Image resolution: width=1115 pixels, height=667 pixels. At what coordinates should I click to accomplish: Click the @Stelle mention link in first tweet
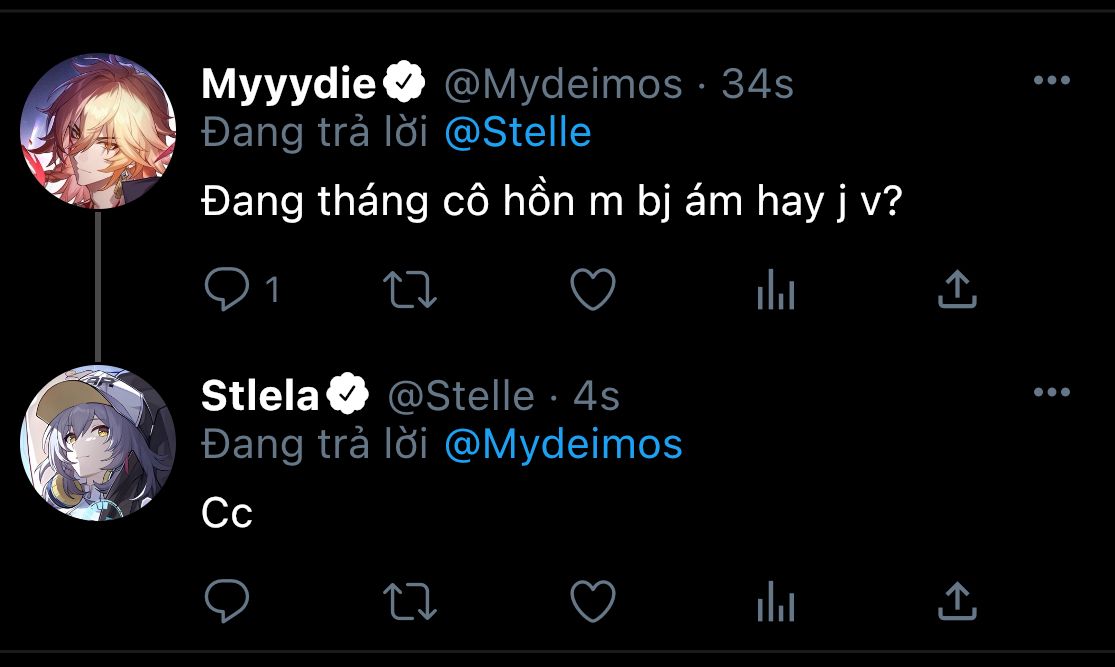point(517,133)
